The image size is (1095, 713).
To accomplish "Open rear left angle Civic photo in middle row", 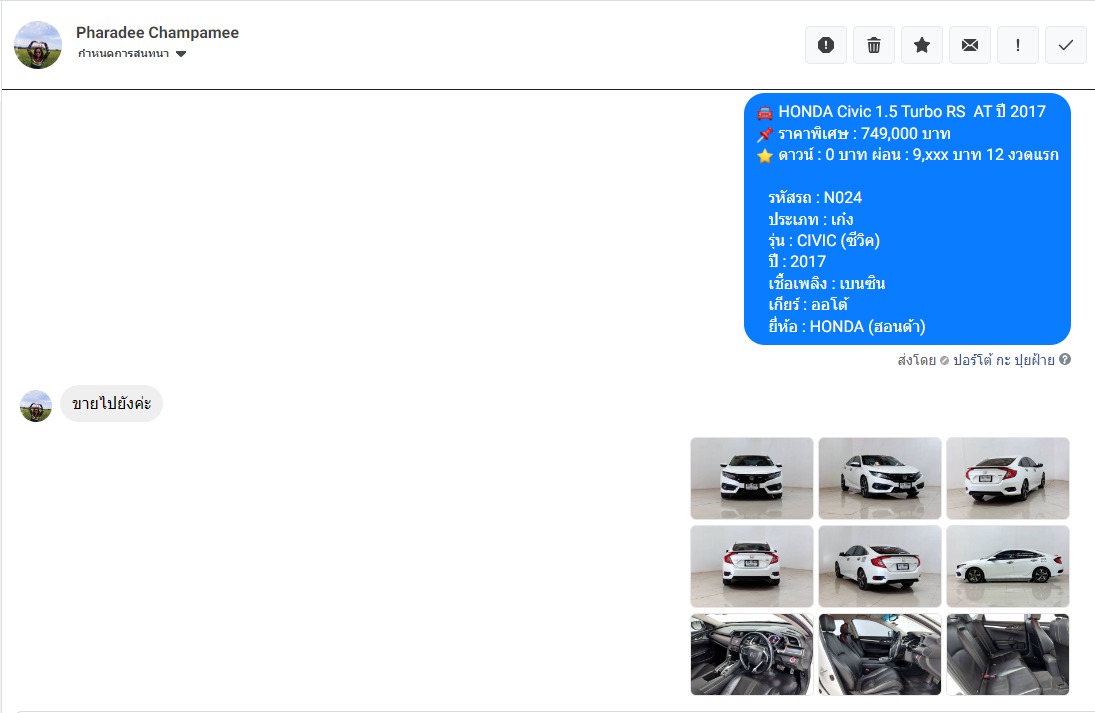I will [880, 566].
